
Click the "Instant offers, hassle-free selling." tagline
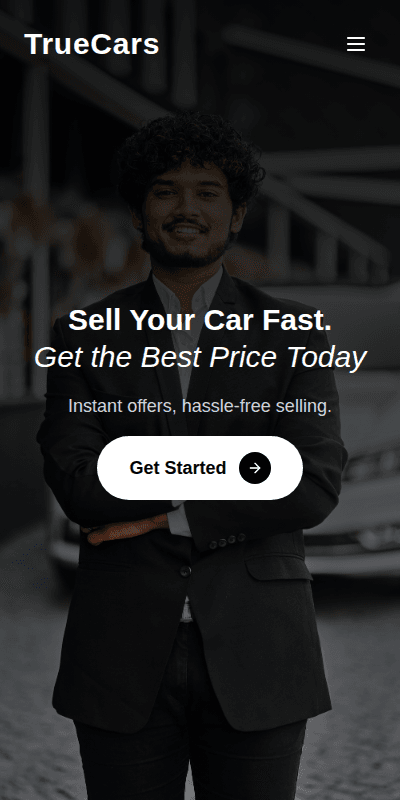(200, 407)
